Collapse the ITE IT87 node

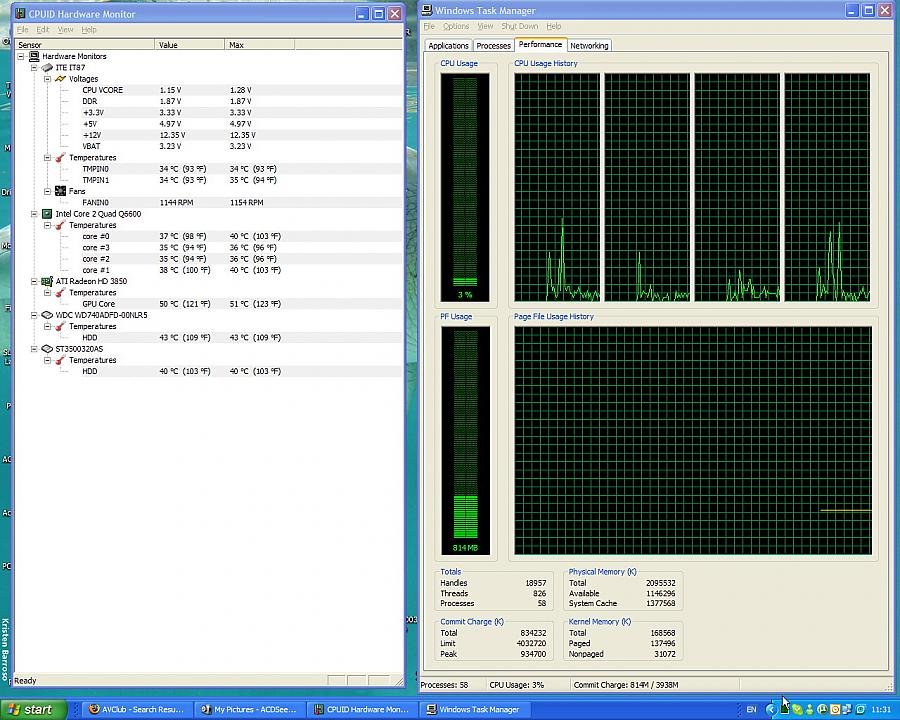click(x=34, y=68)
